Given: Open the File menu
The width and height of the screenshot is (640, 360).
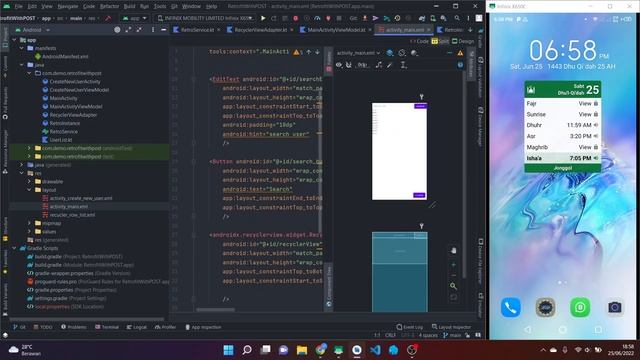Looking at the screenshot, I should point(18,7).
